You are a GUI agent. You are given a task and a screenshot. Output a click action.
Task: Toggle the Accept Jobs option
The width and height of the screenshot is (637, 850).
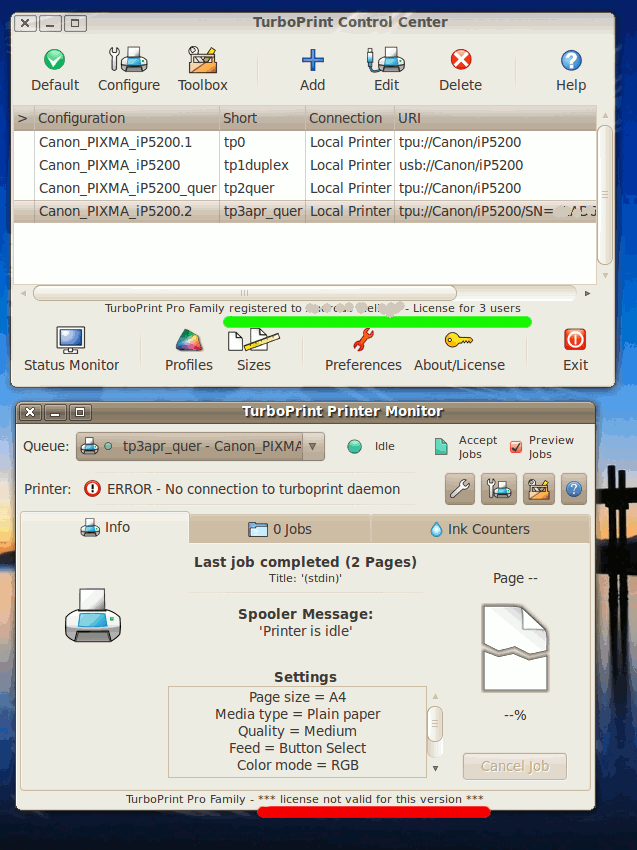[442, 447]
